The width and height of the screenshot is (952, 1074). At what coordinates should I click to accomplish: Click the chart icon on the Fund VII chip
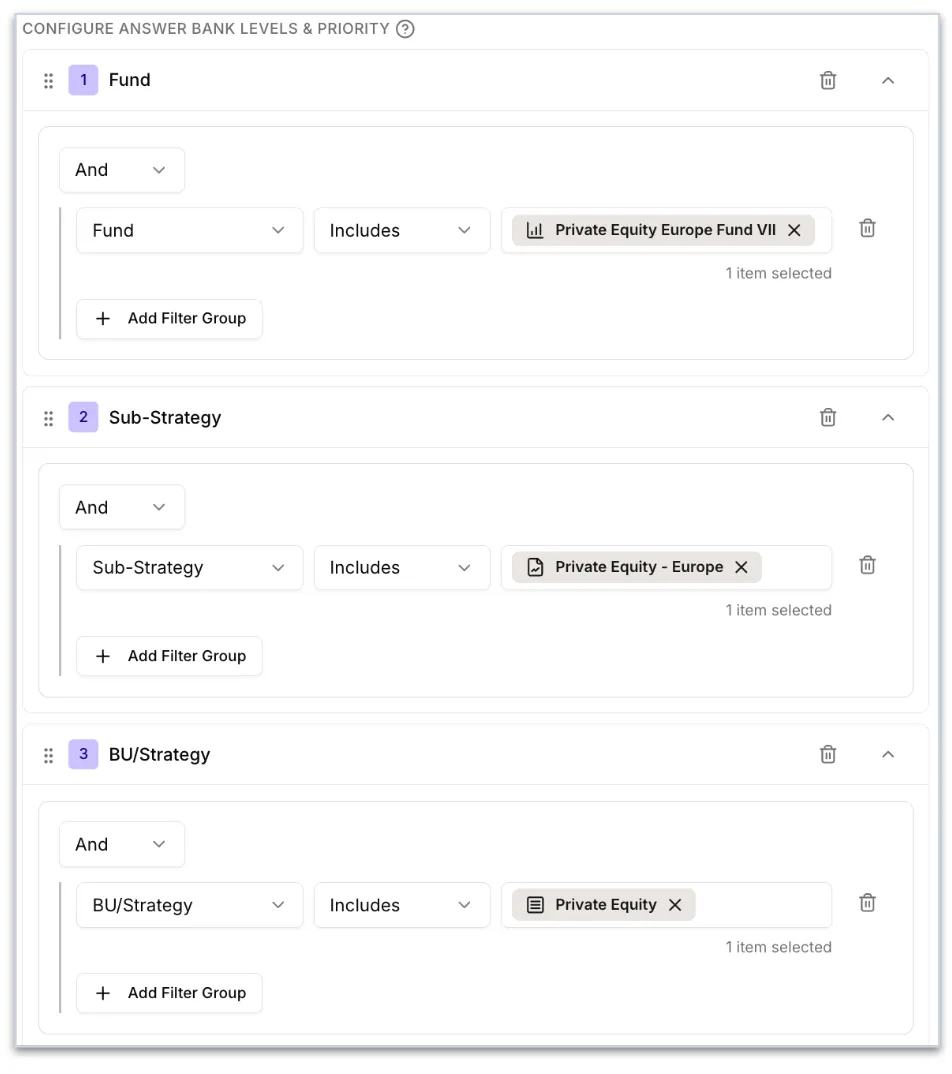tap(535, 230)
